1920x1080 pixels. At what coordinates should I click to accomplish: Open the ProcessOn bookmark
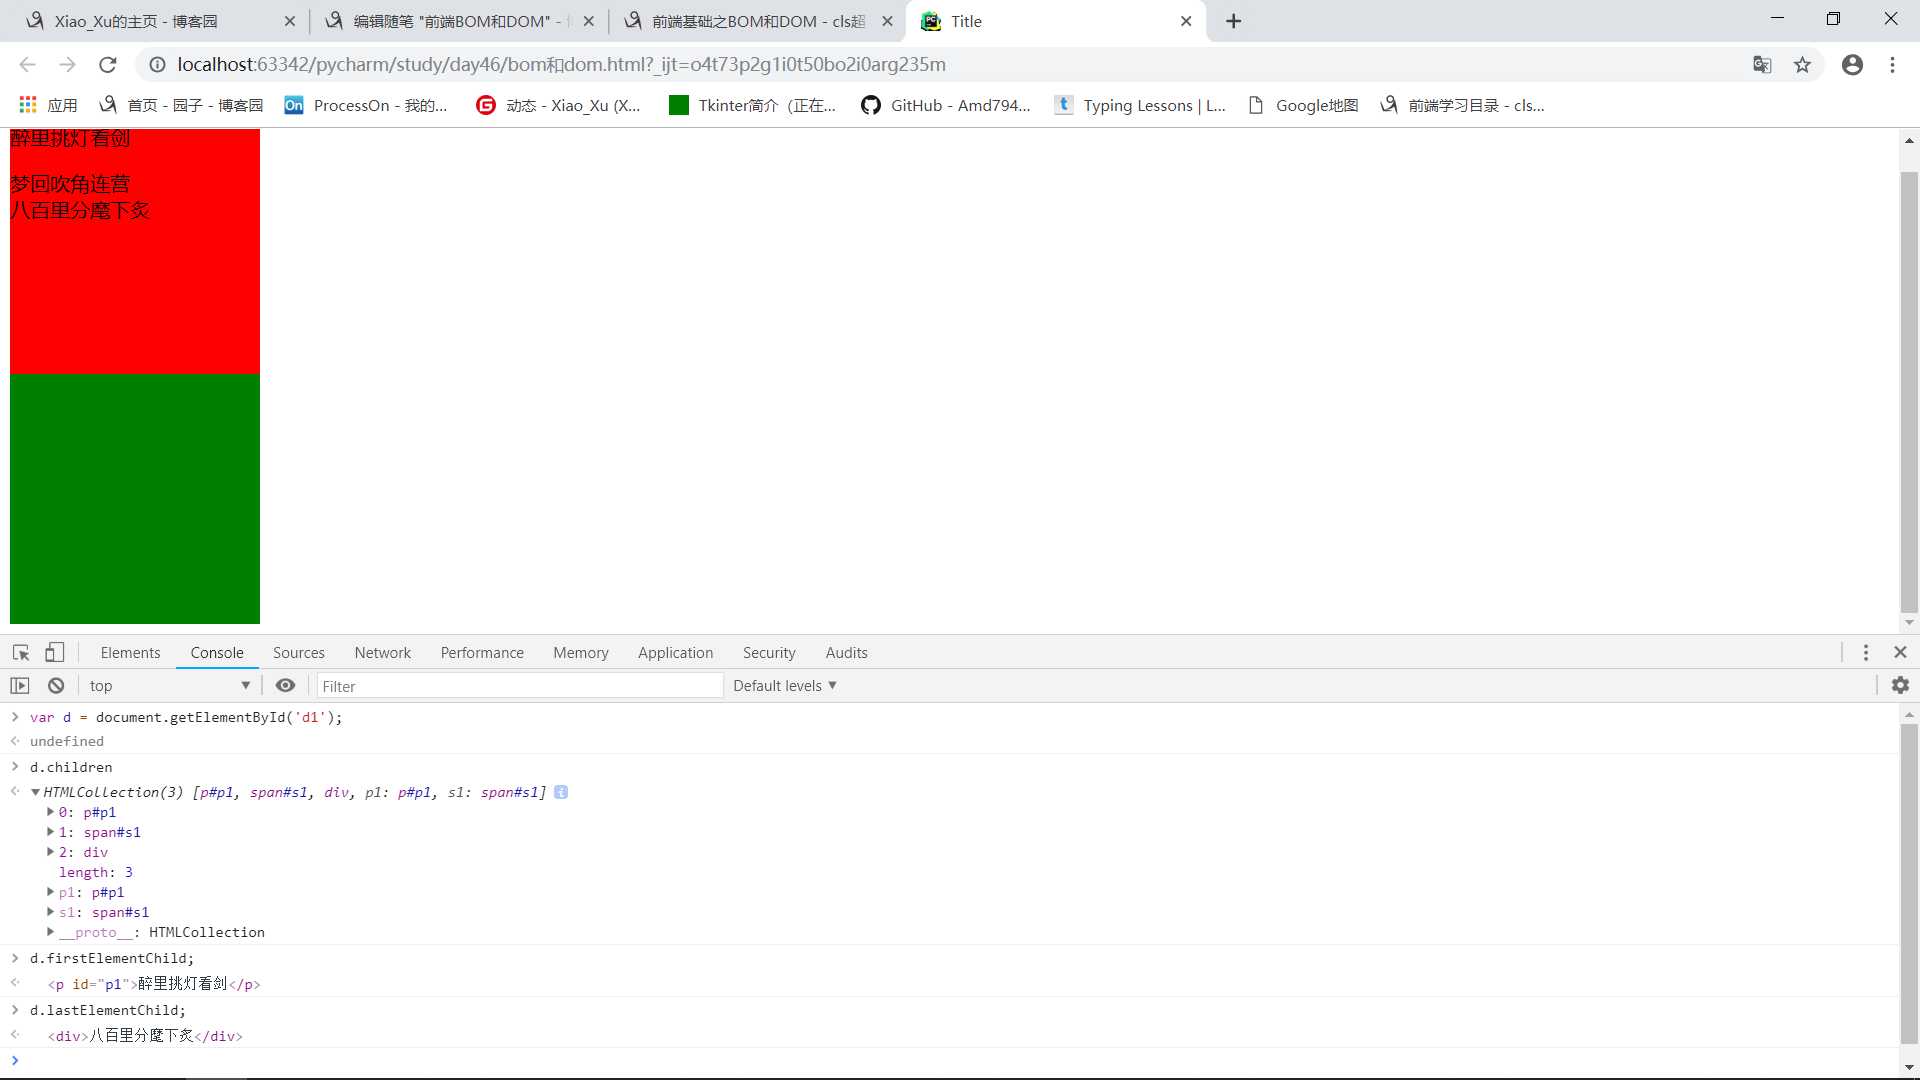pyautogui.click(x=366, y=105)
